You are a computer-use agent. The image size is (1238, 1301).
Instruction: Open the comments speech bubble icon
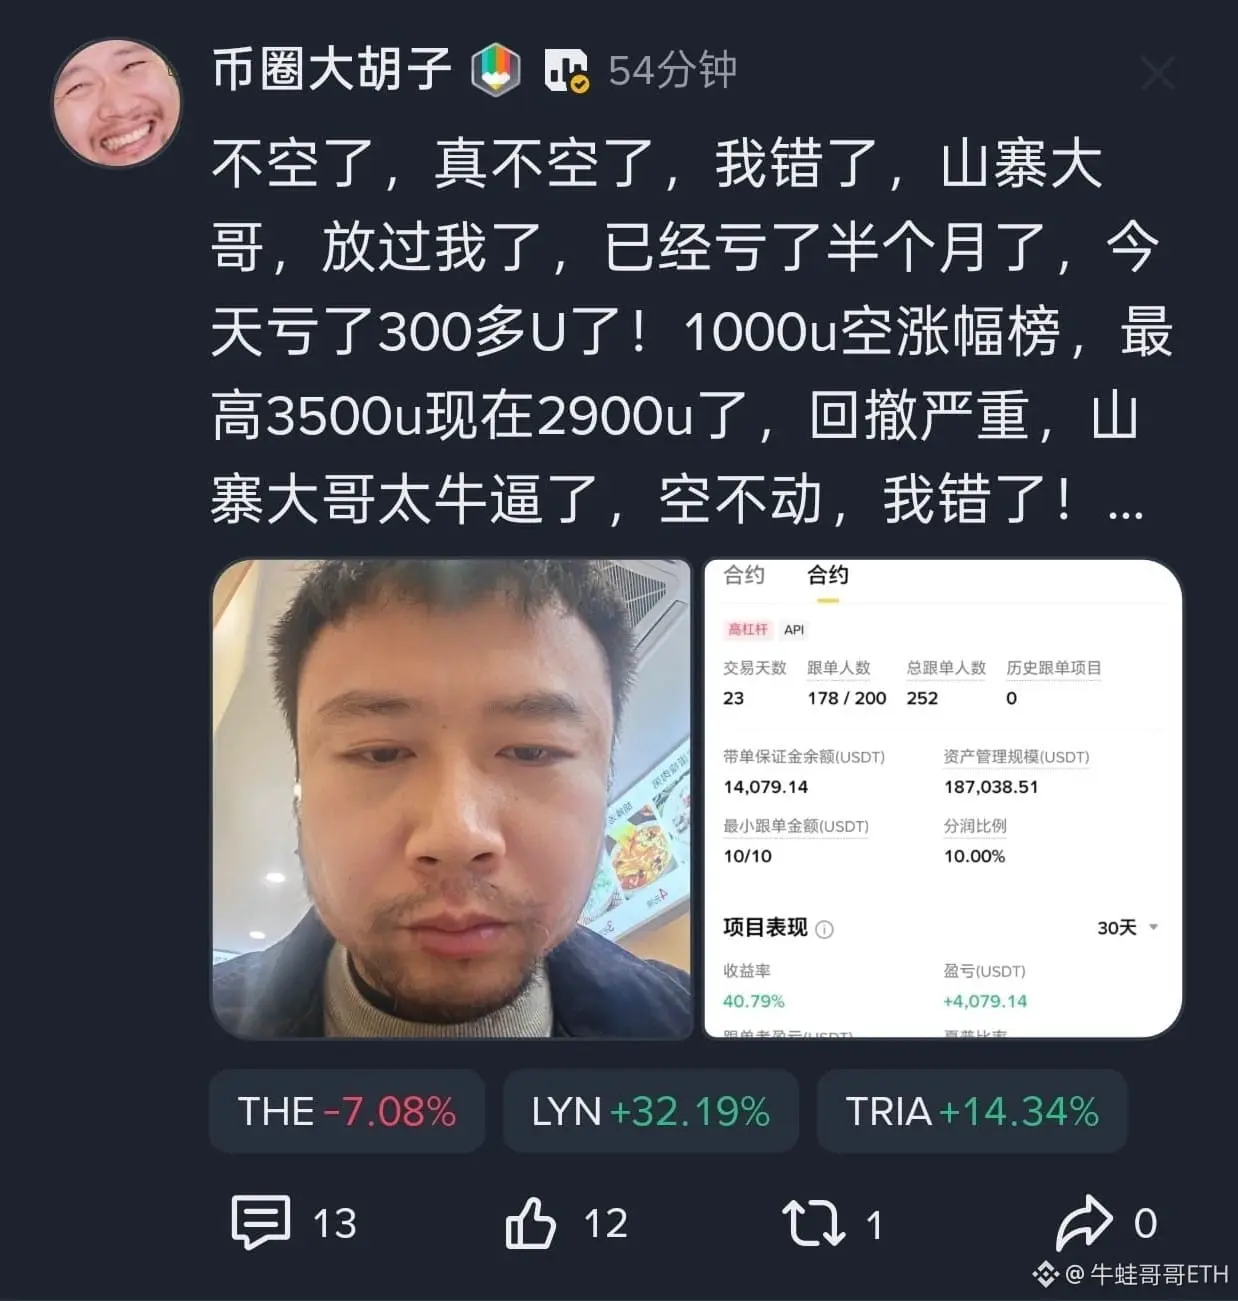[x=261, y=1221]
